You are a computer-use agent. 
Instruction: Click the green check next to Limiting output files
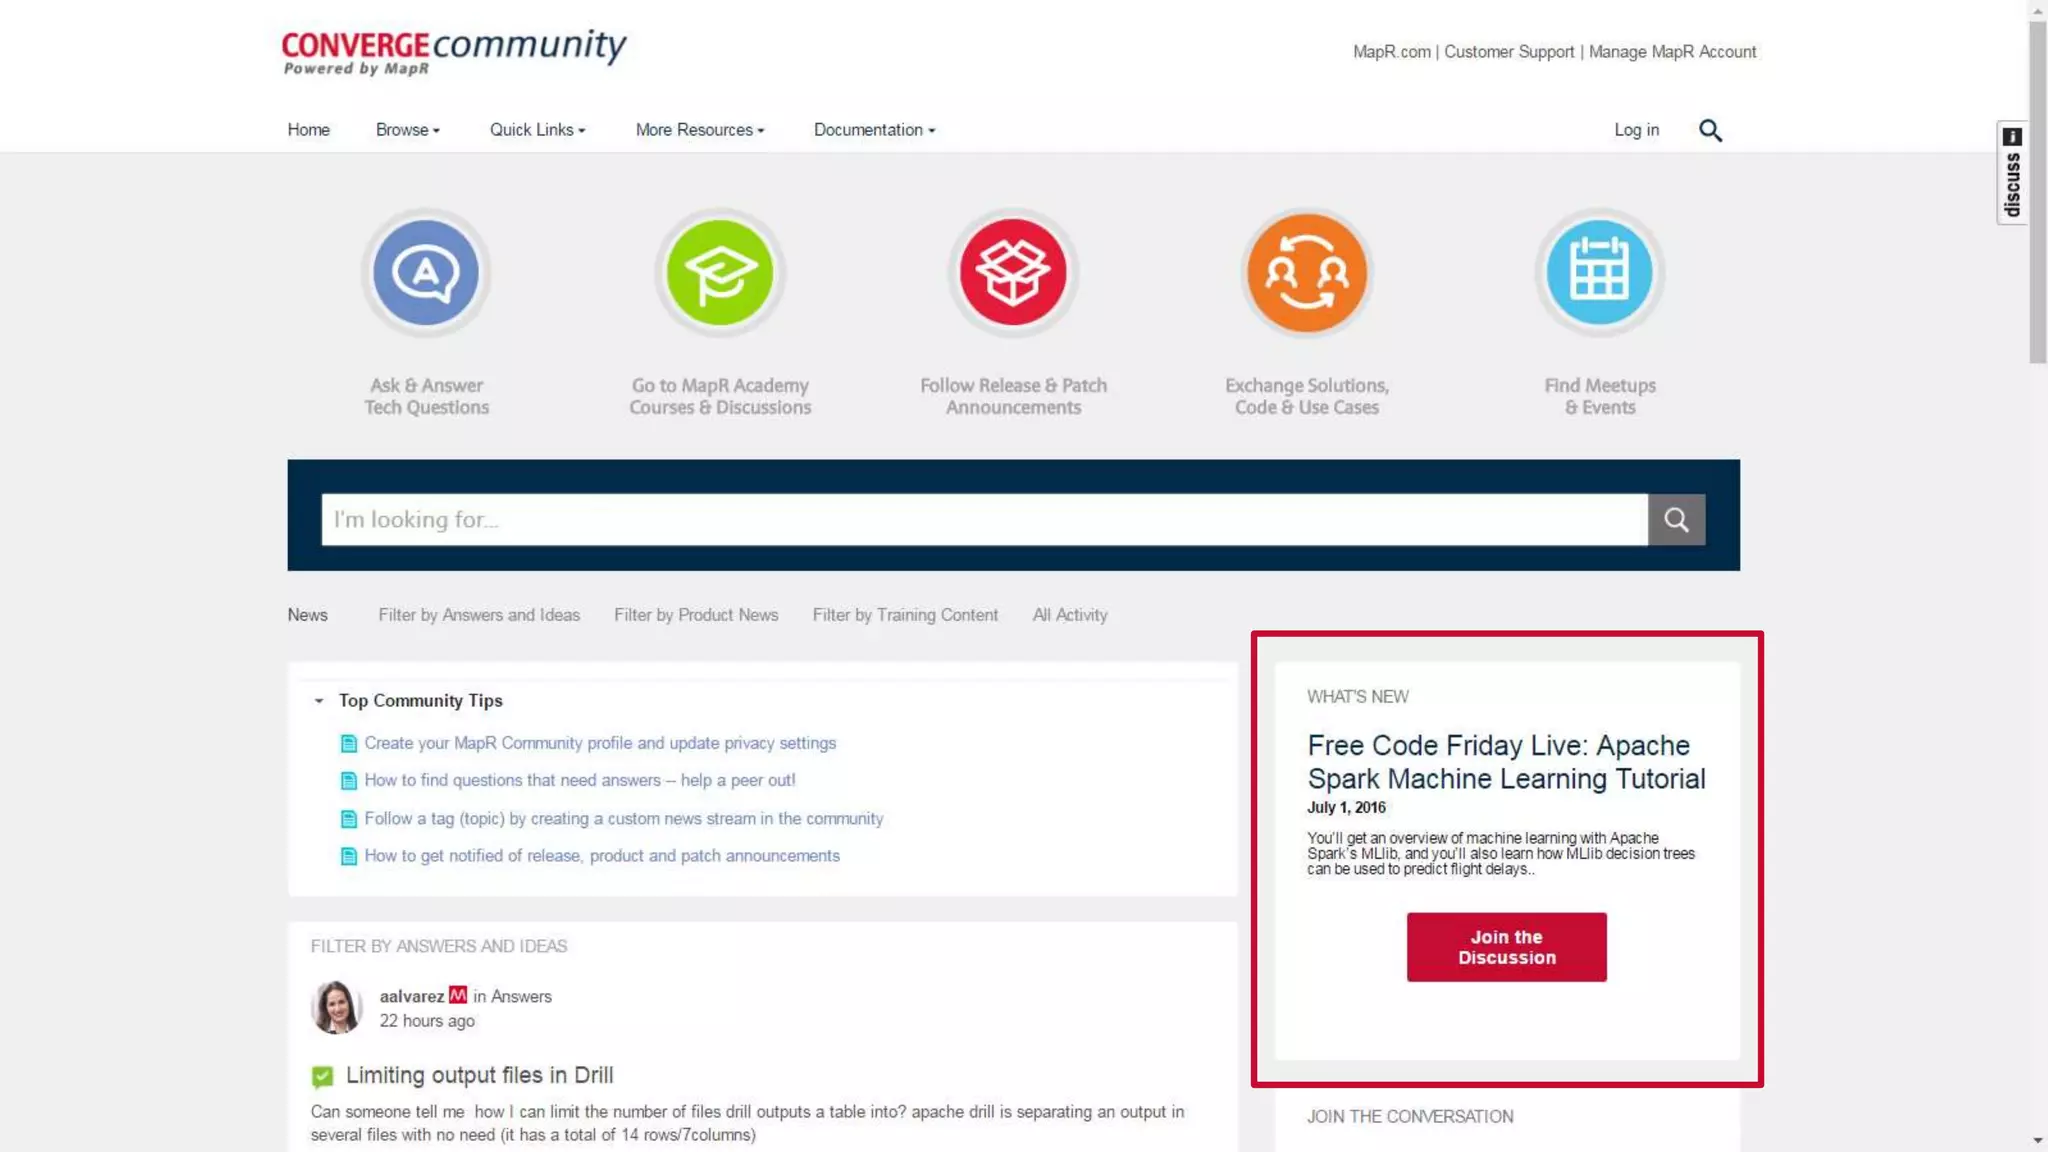(322, 1076)
